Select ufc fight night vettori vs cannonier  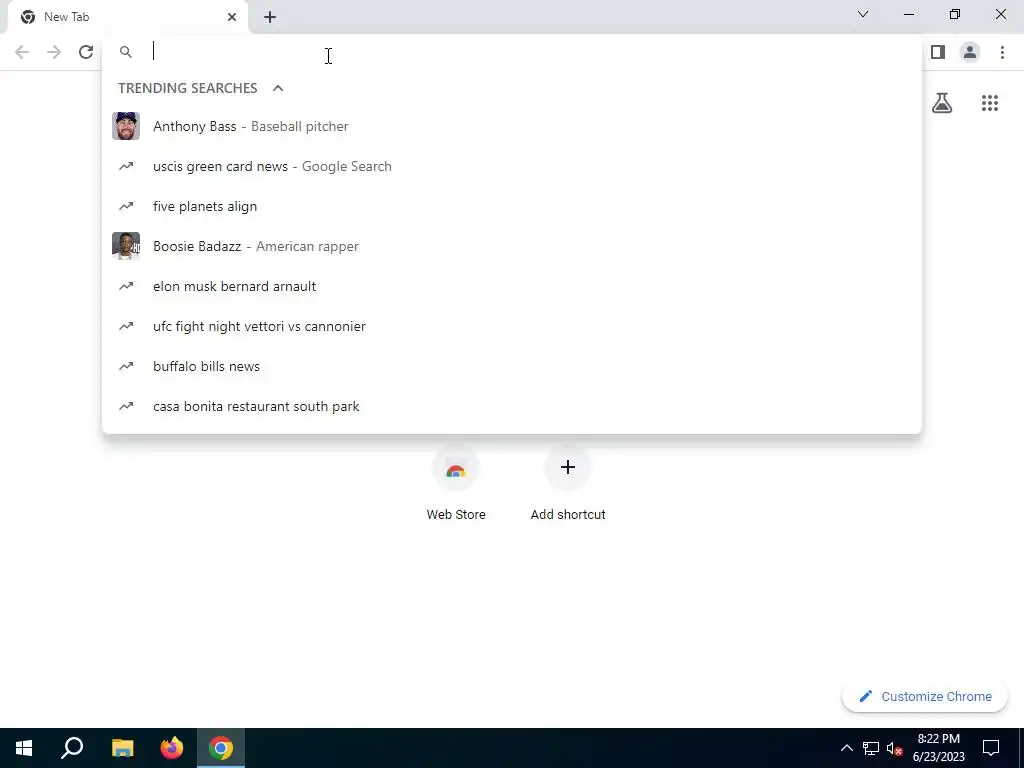[512, 326]
